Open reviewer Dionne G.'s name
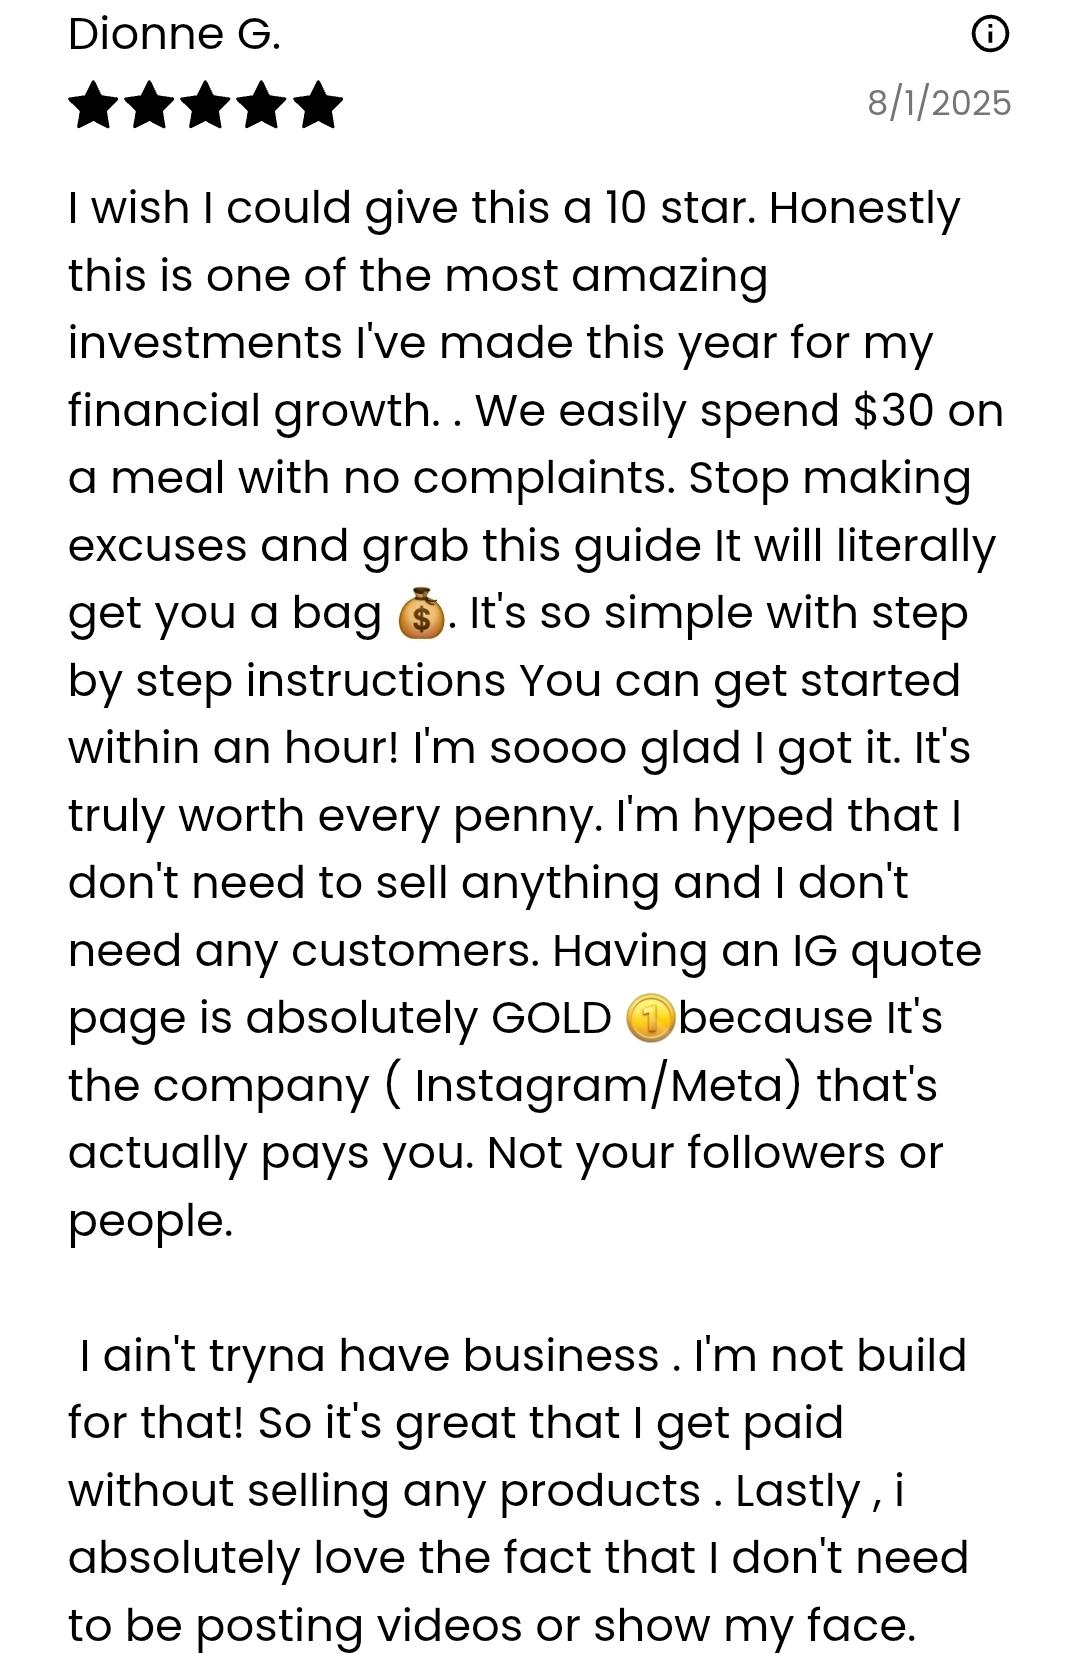Viewport: 1080px width, 1654px height. [x=174, y=35]
